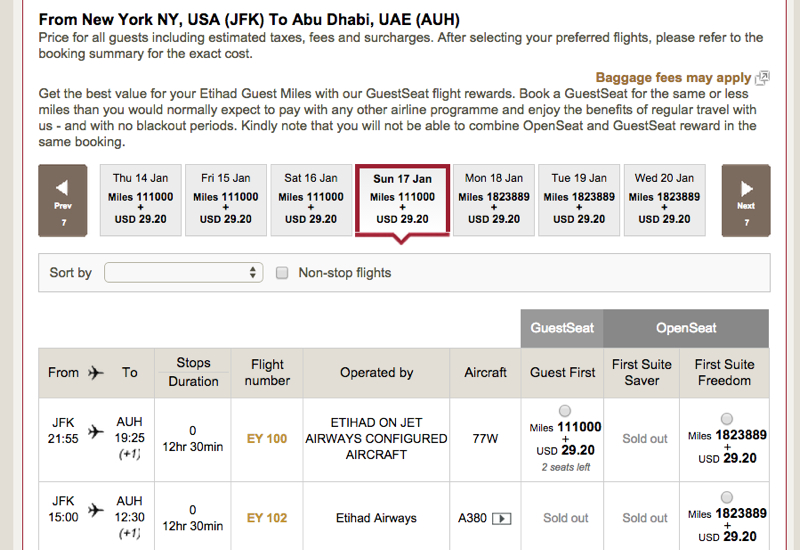Play A380 aircraft video icon
The image size is (800, 550).
coord(502,519)
